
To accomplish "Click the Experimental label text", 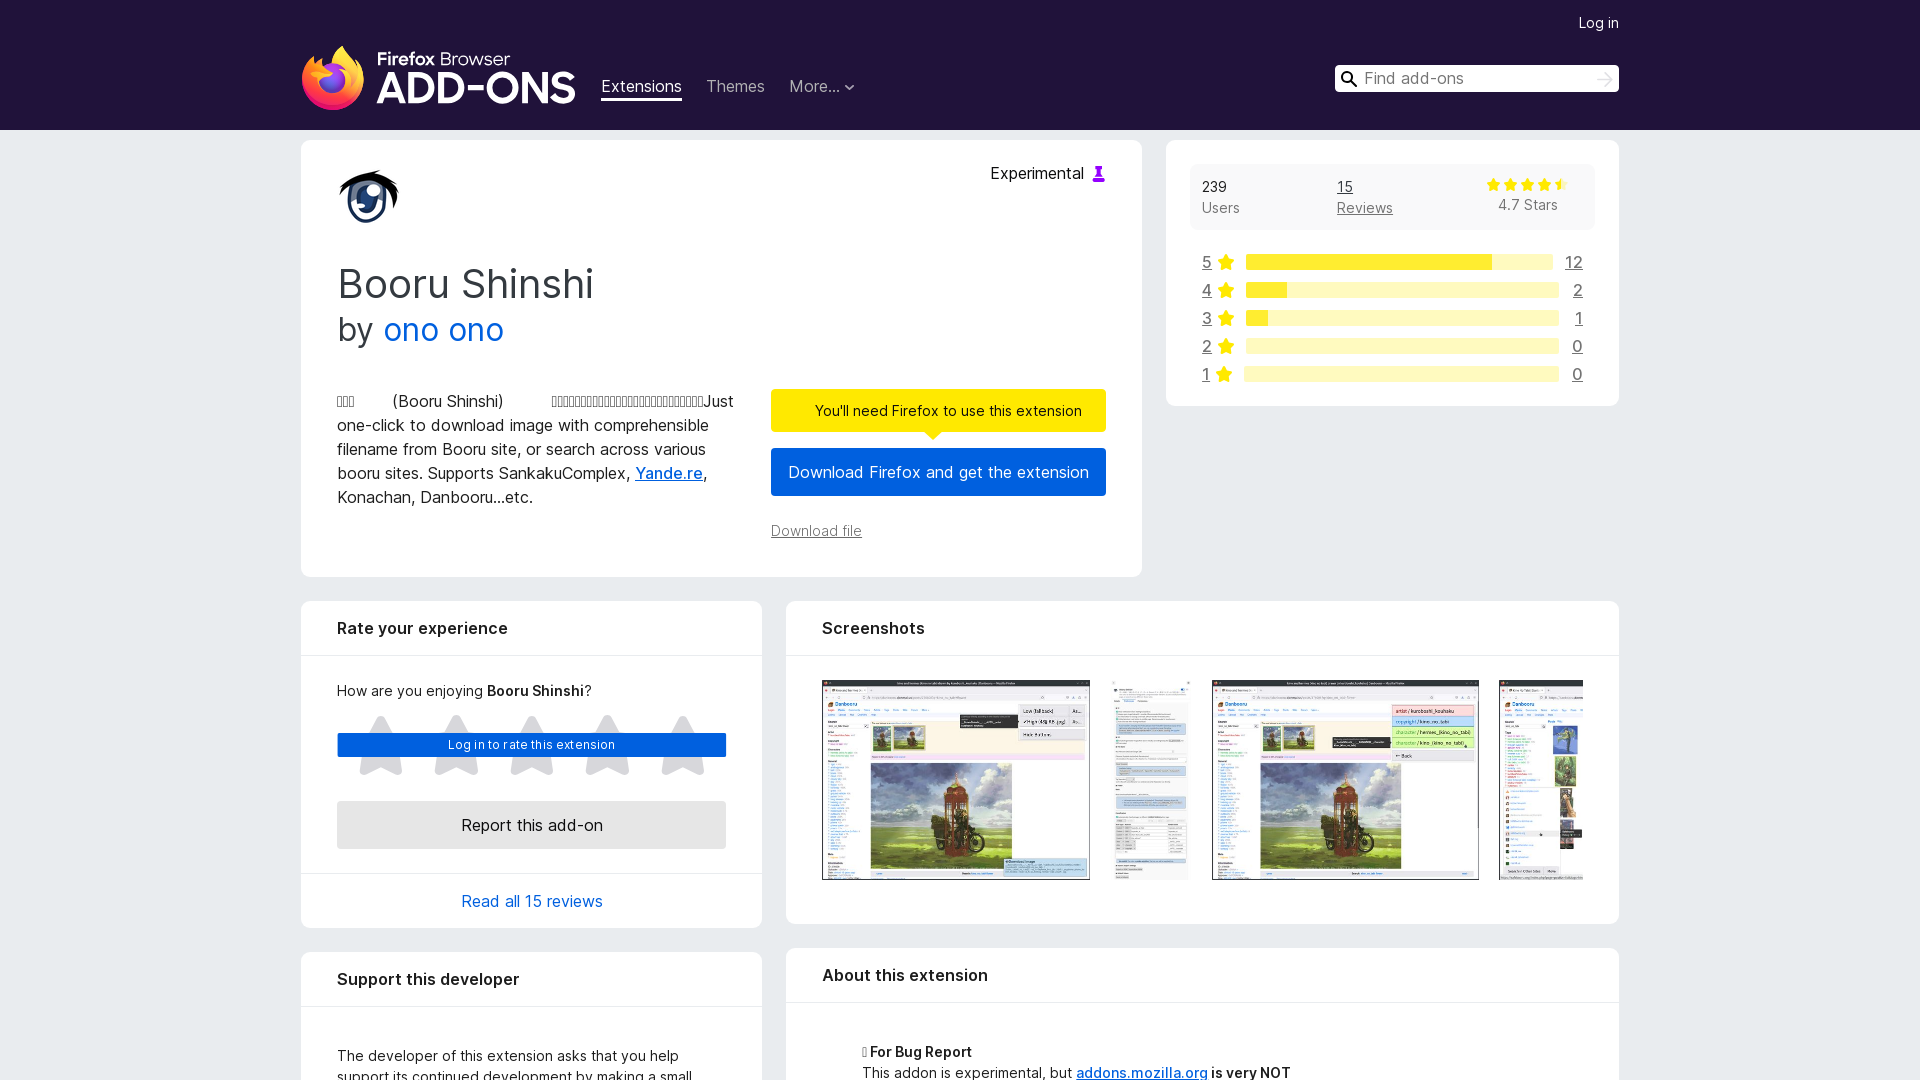I will [x=1037, y=174].
